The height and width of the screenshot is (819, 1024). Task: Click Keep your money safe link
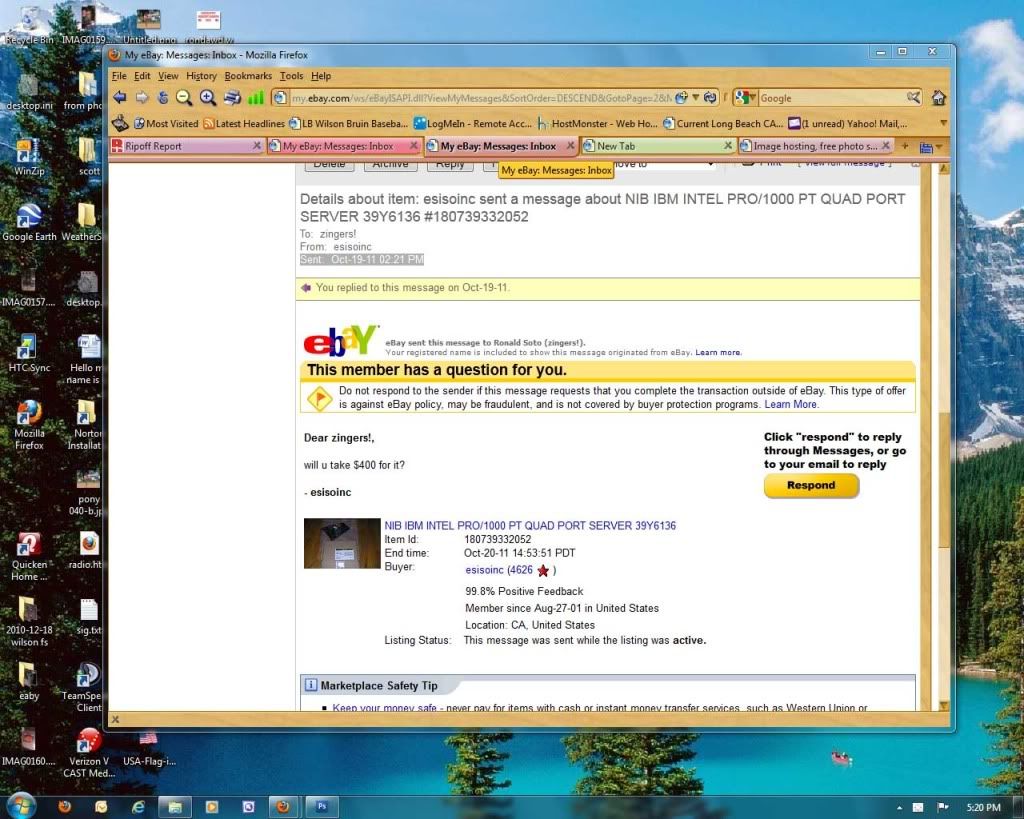(x=384, y=707)
